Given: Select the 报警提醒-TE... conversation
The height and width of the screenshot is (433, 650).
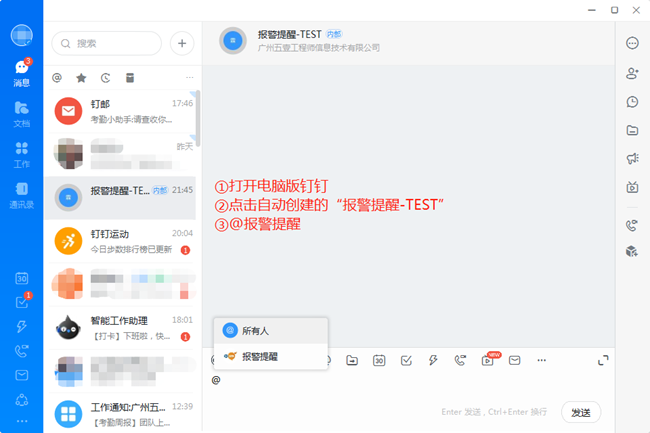Looking at the screenshot, I should (x=120, y=198).
